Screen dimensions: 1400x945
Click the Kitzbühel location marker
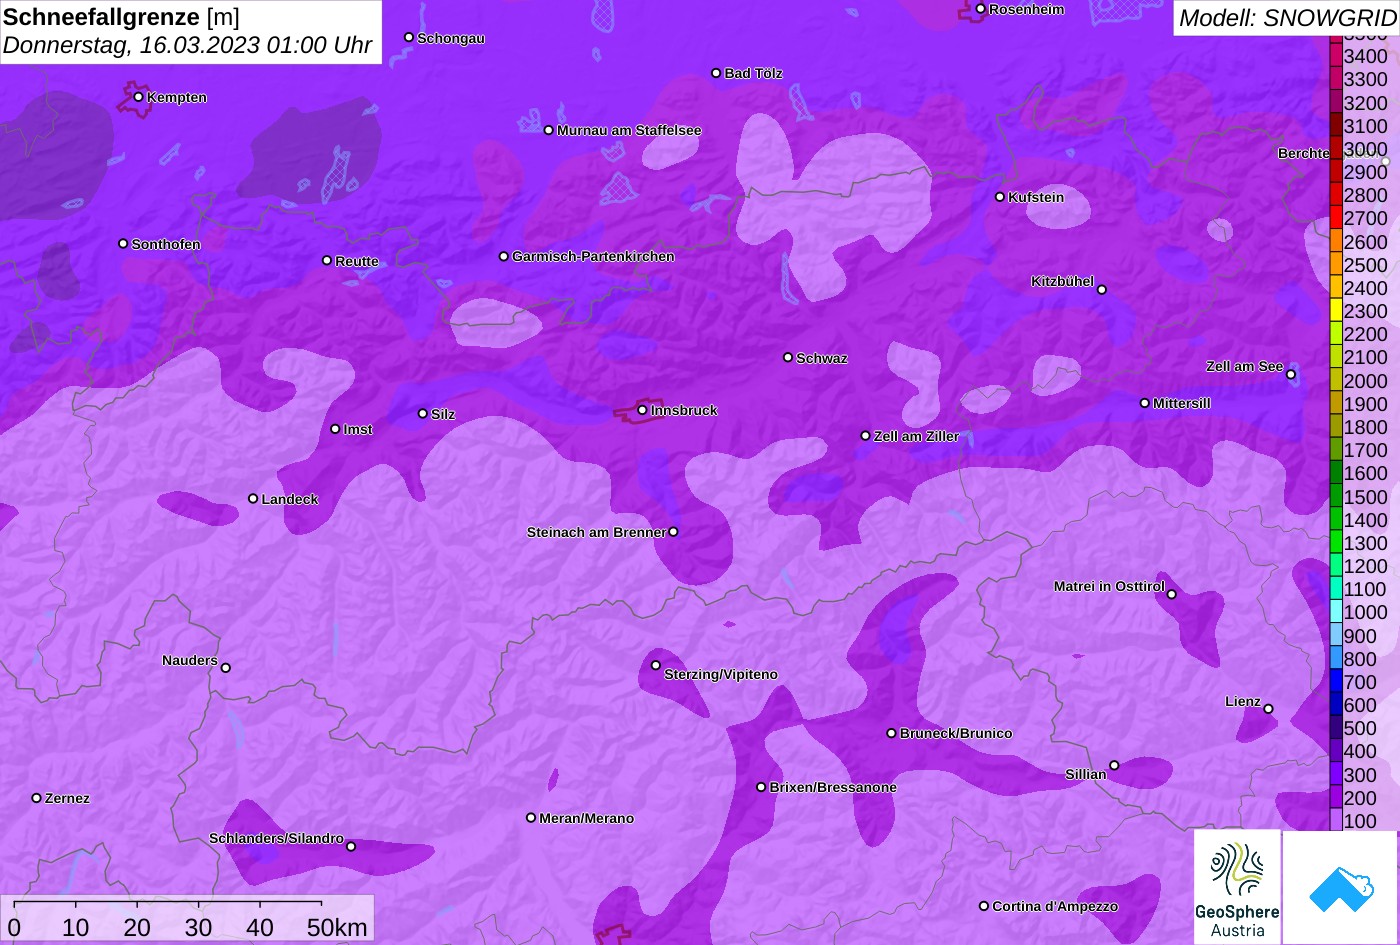click(1102, 290)
